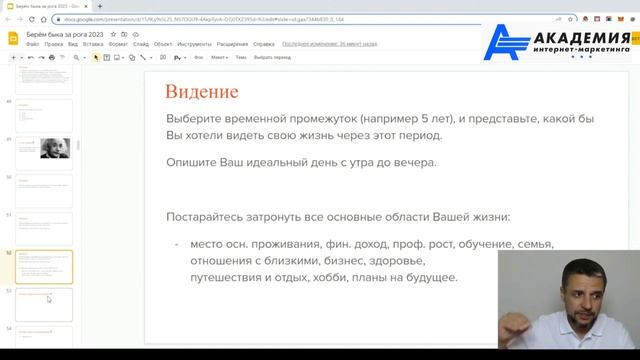Open the Вставка menu
640x360 pixels.
click(x=93, y=44)
